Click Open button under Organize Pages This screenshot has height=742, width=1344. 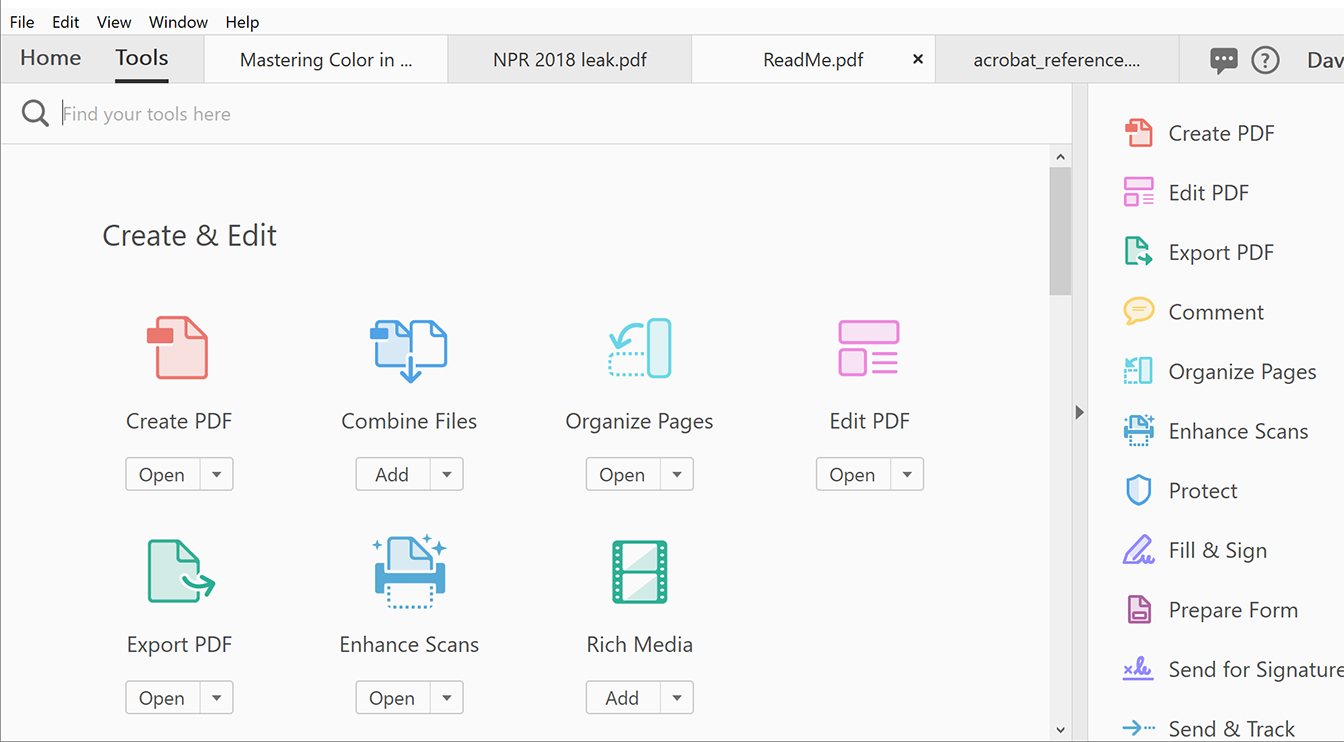(x=622, y=475)
